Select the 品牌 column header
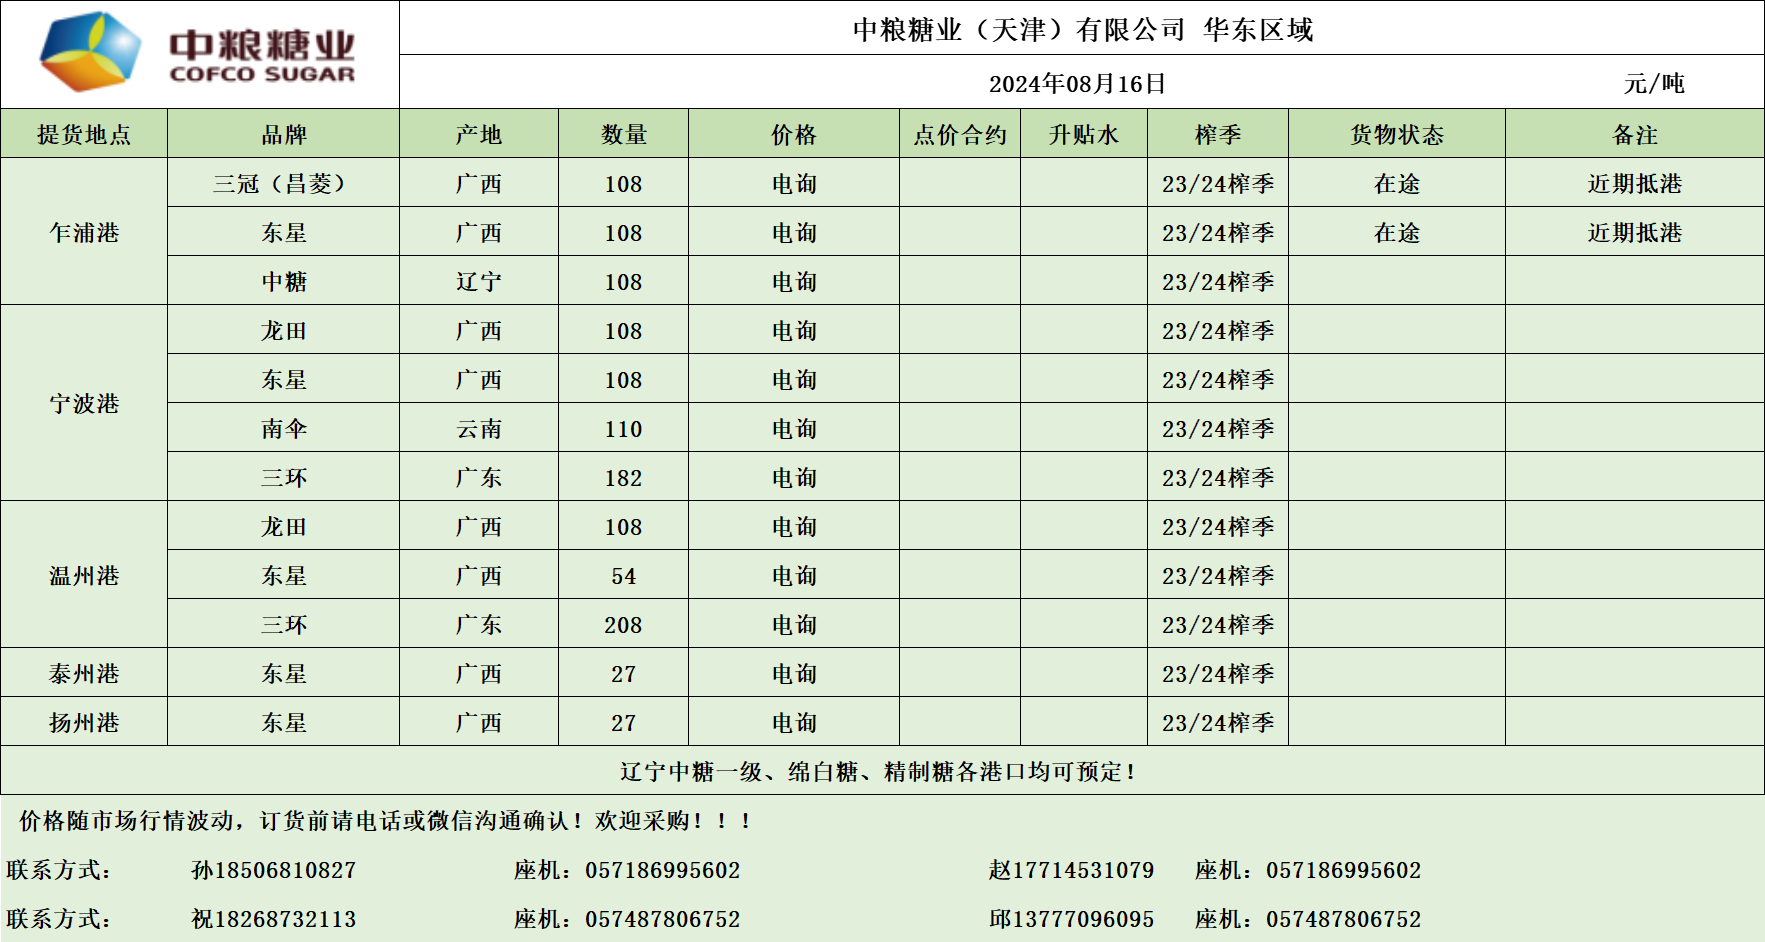Viewport: 1765px width, 942px height. tap(283, 135)
